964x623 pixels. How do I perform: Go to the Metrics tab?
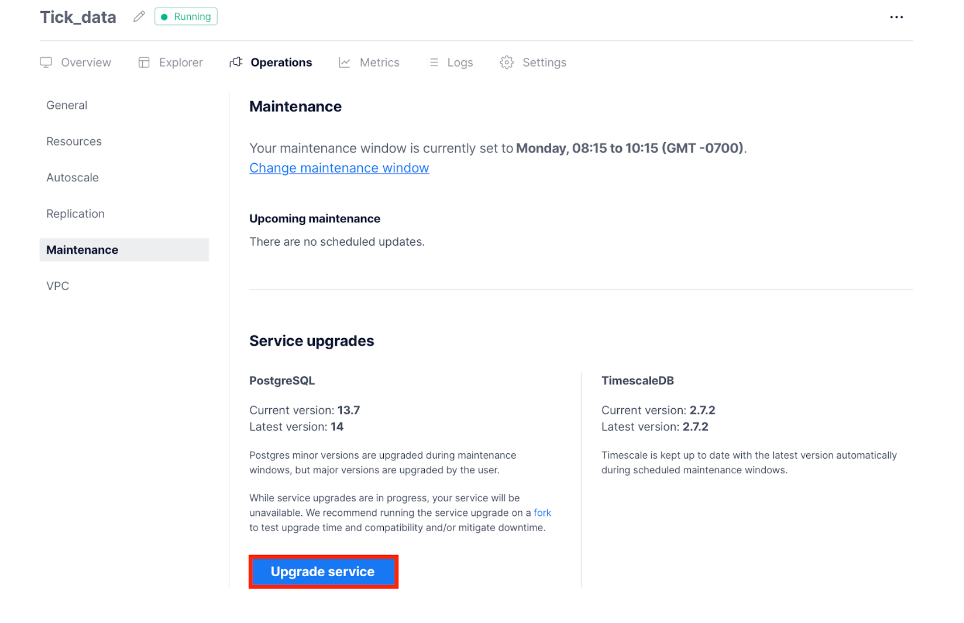pyautogui.click(x=379, y=62)
